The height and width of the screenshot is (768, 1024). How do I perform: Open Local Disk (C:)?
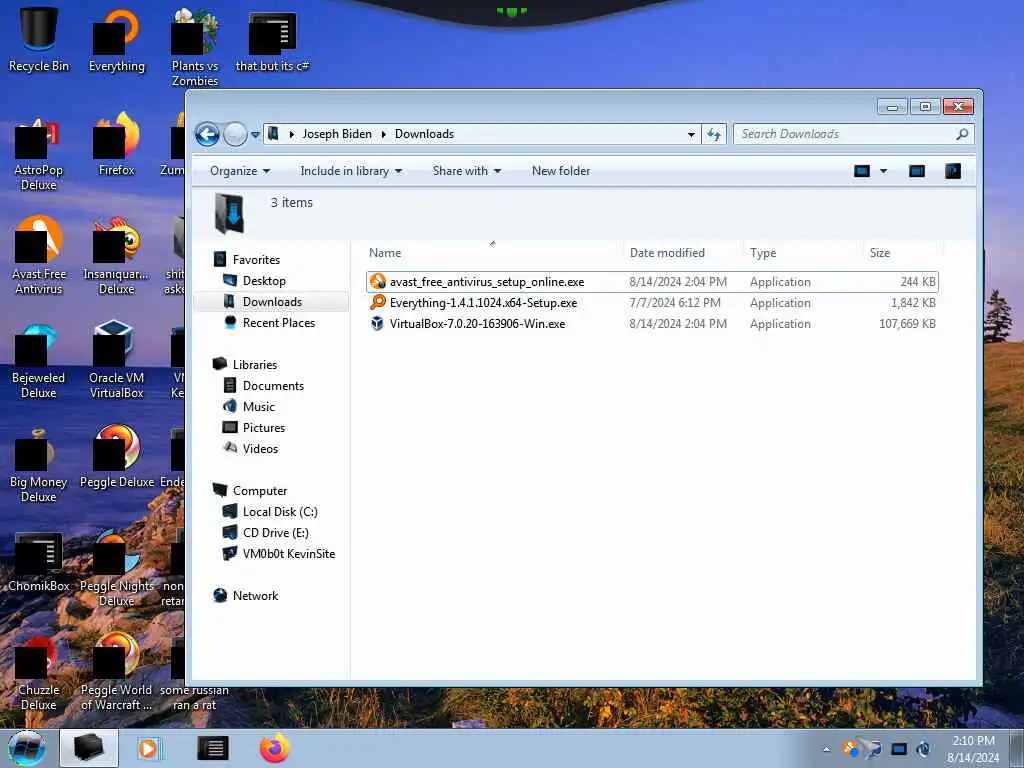pyautogui.click(x=280, y=512)
